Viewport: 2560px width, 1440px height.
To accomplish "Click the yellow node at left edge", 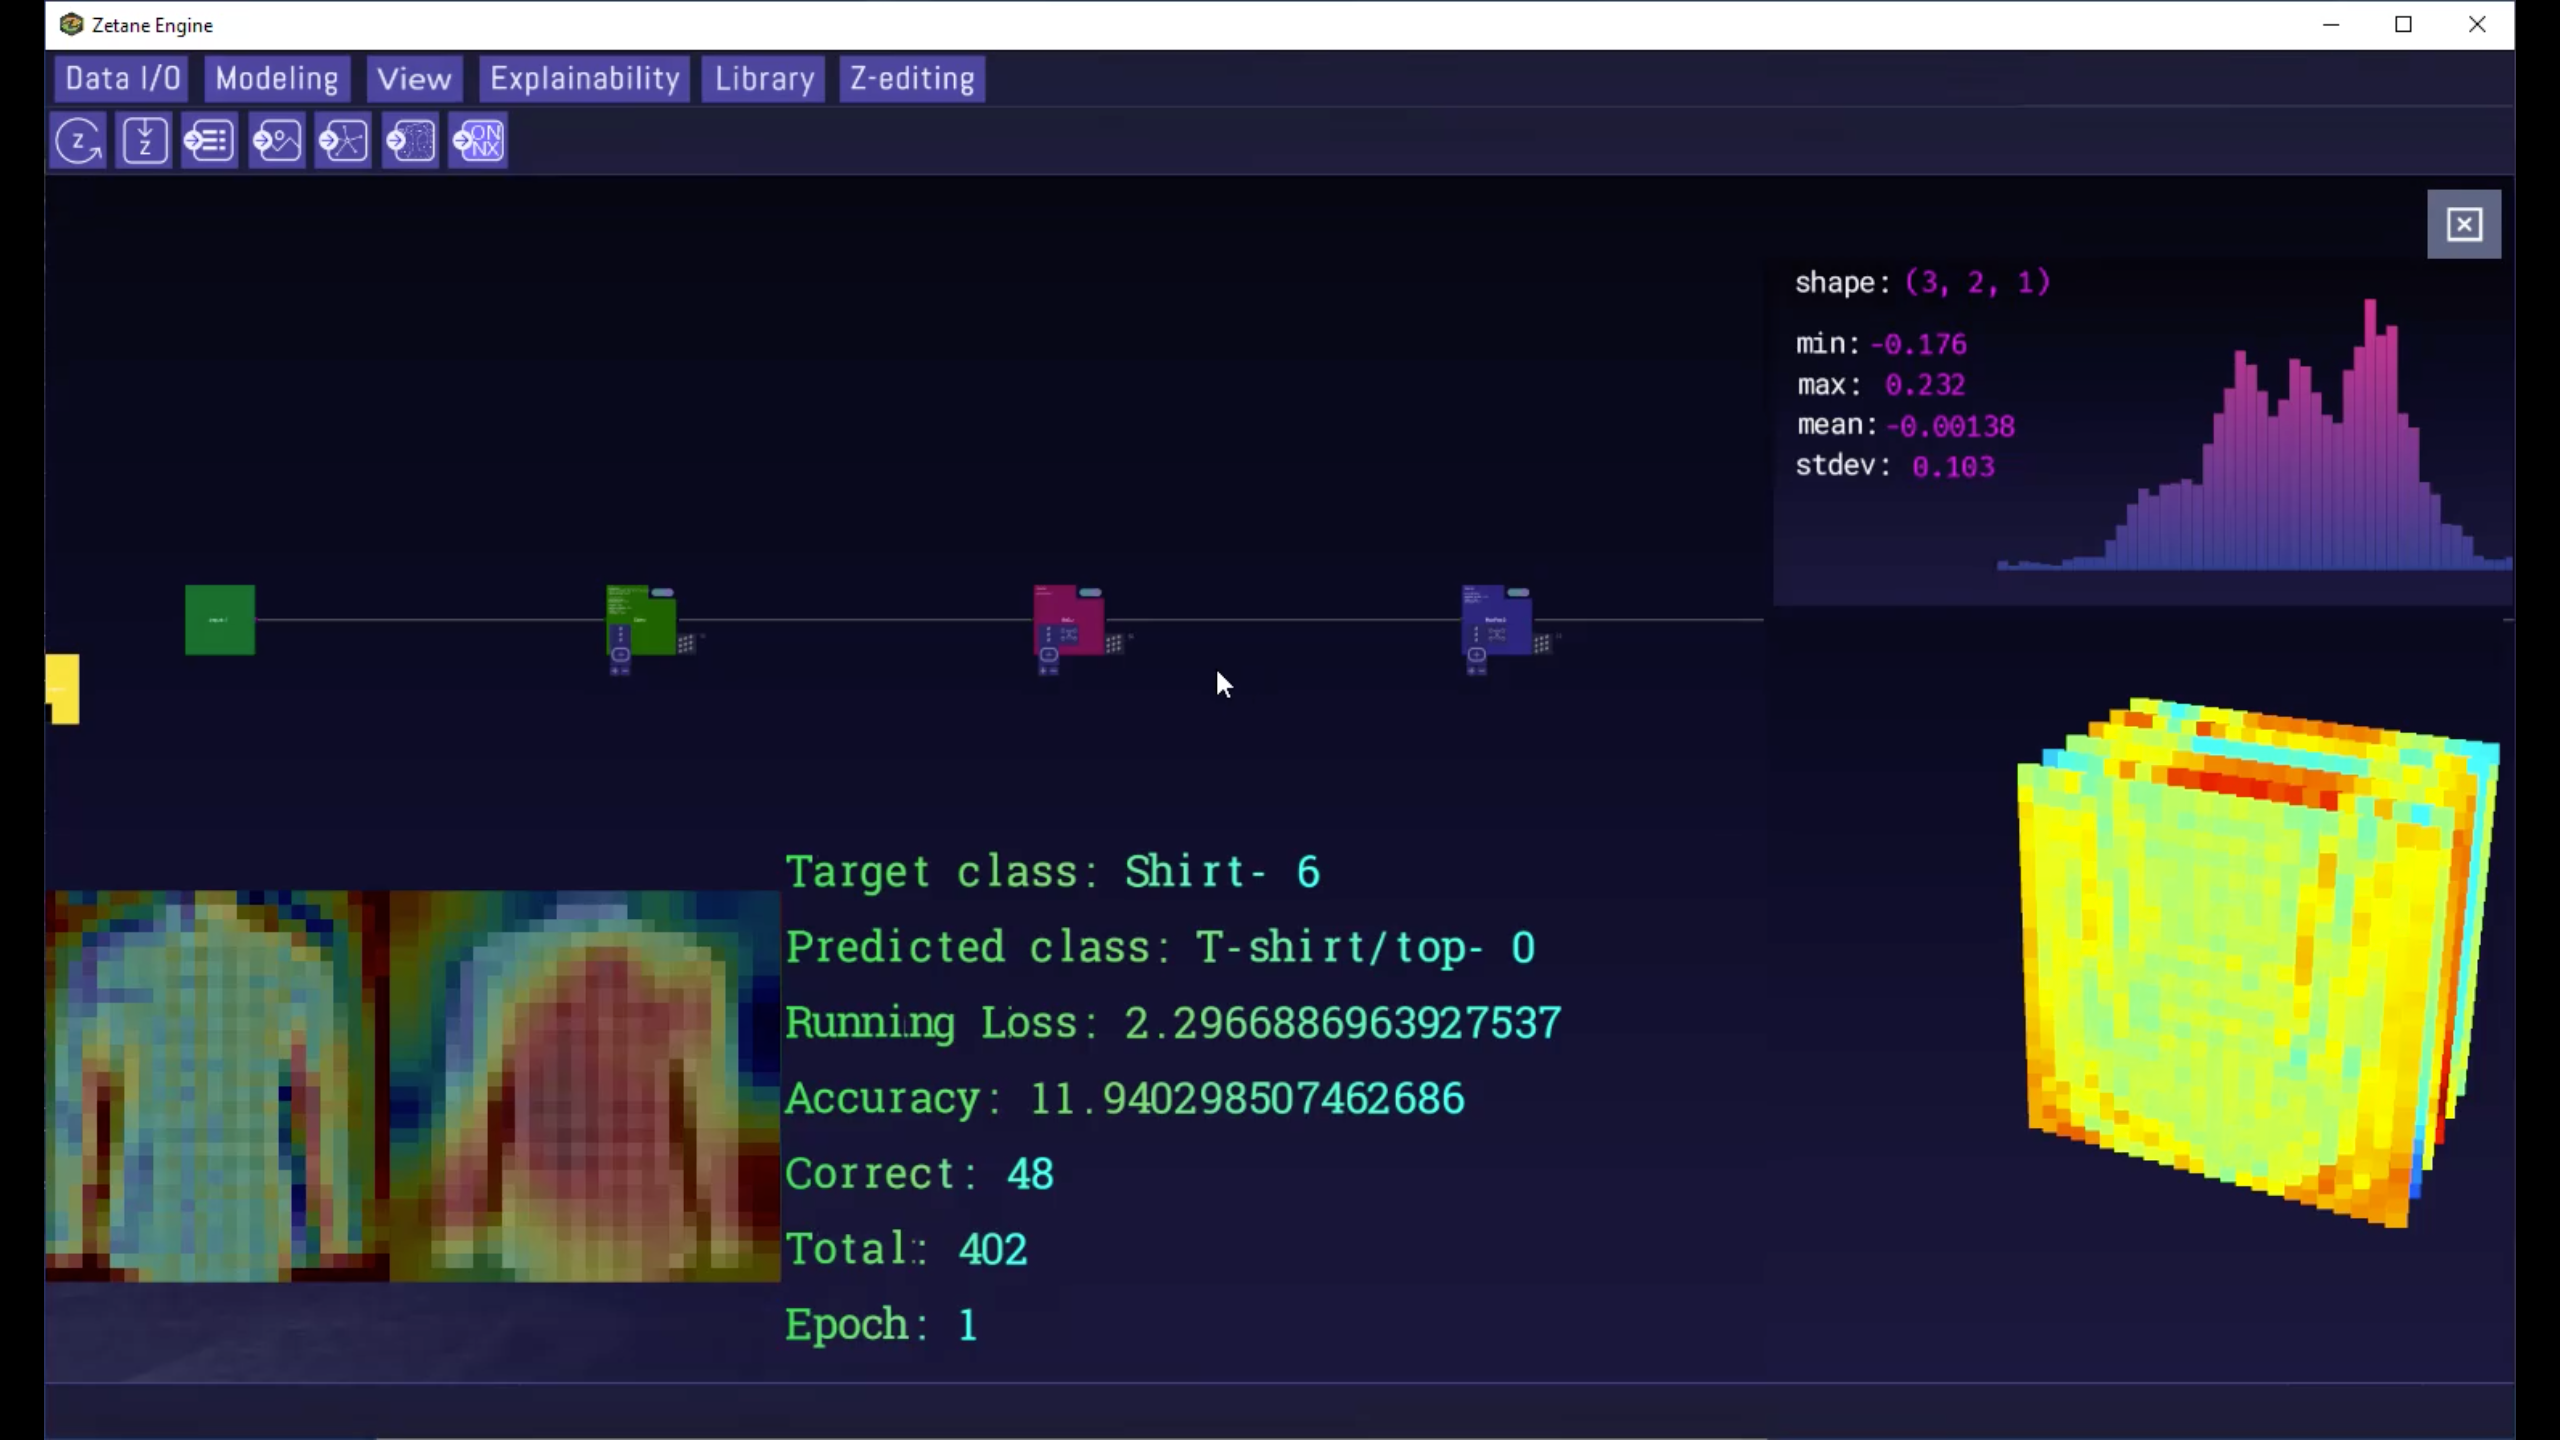I will tap(63, 689).
